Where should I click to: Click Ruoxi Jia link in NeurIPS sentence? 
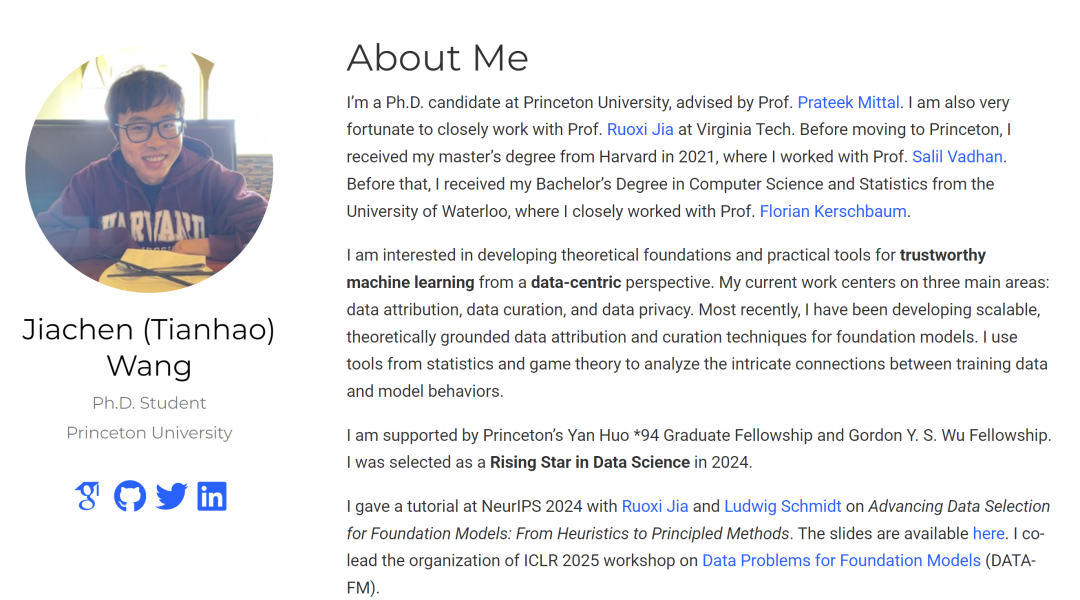(x=655, y=506)
